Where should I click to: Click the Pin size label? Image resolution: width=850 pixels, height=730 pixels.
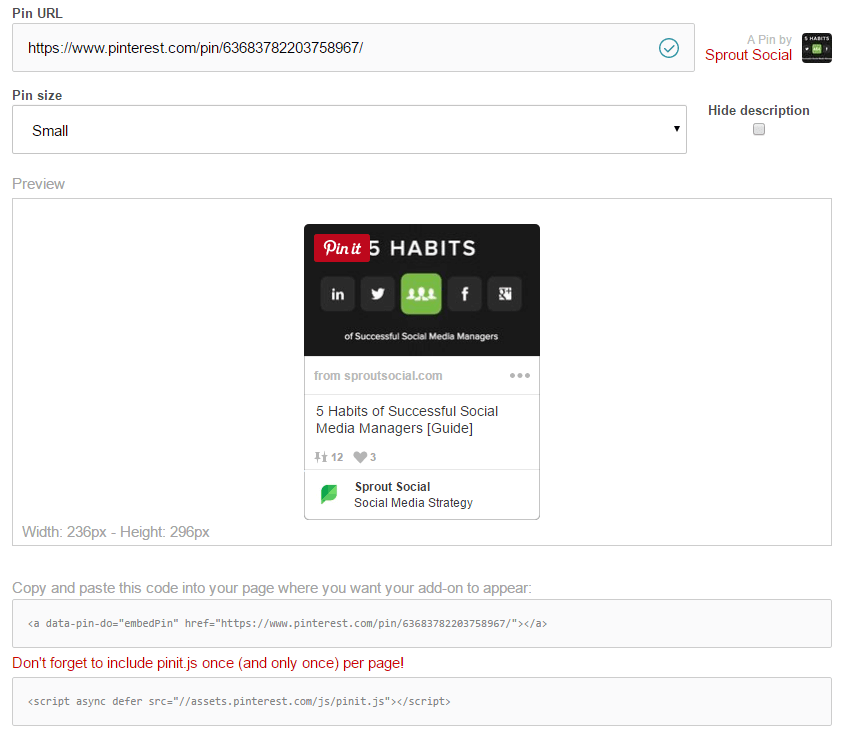pyautogui.click(x=37, y=95)
